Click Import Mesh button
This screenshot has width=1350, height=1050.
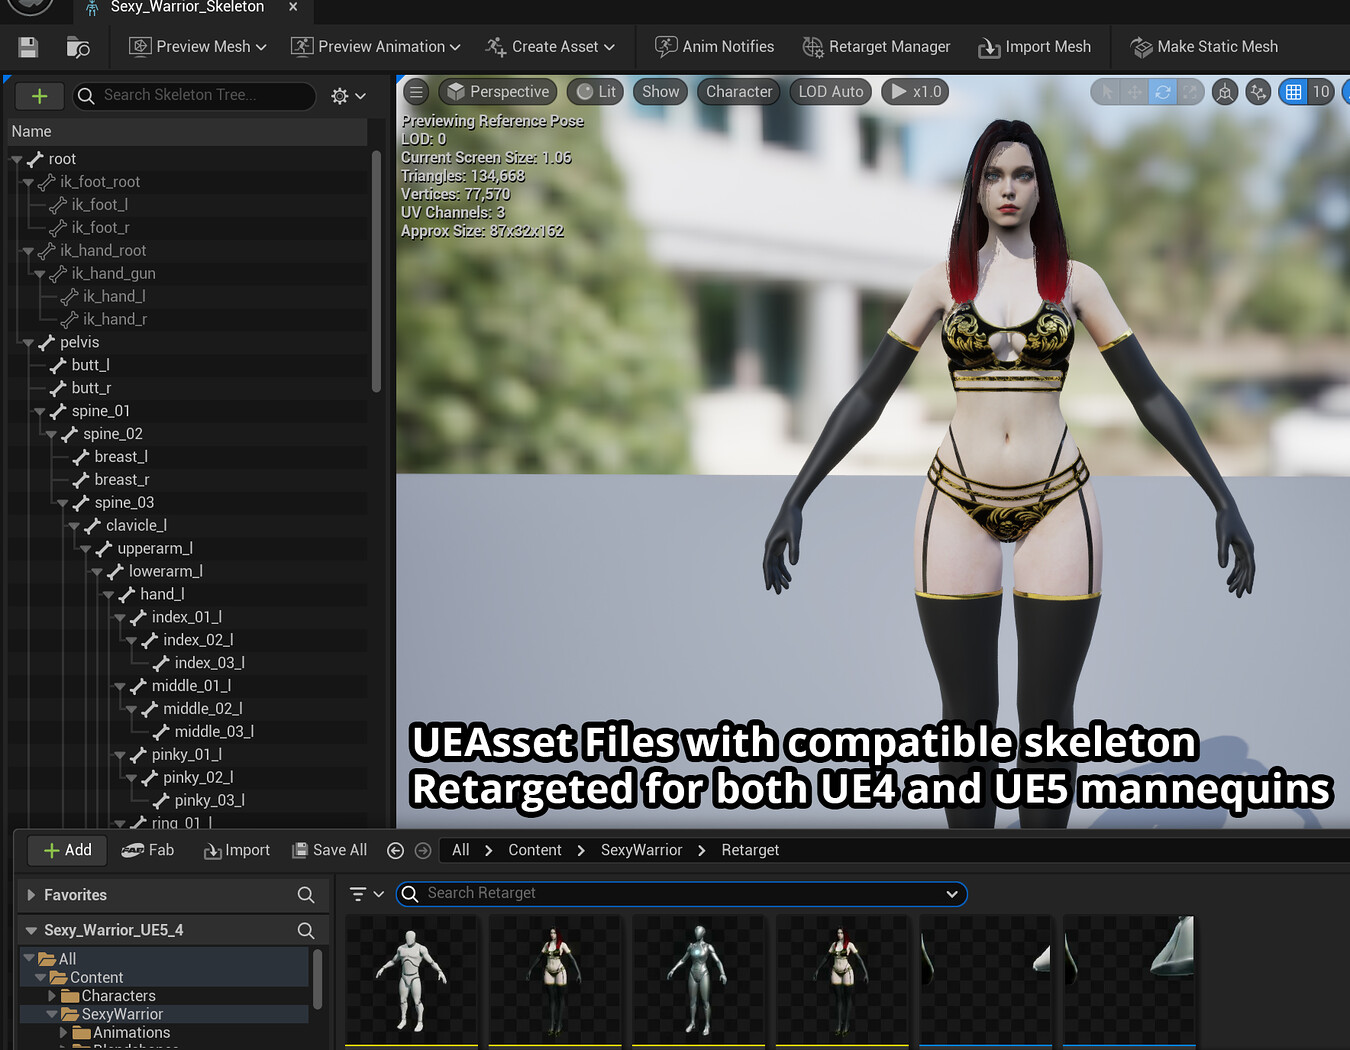point(1034,47)
